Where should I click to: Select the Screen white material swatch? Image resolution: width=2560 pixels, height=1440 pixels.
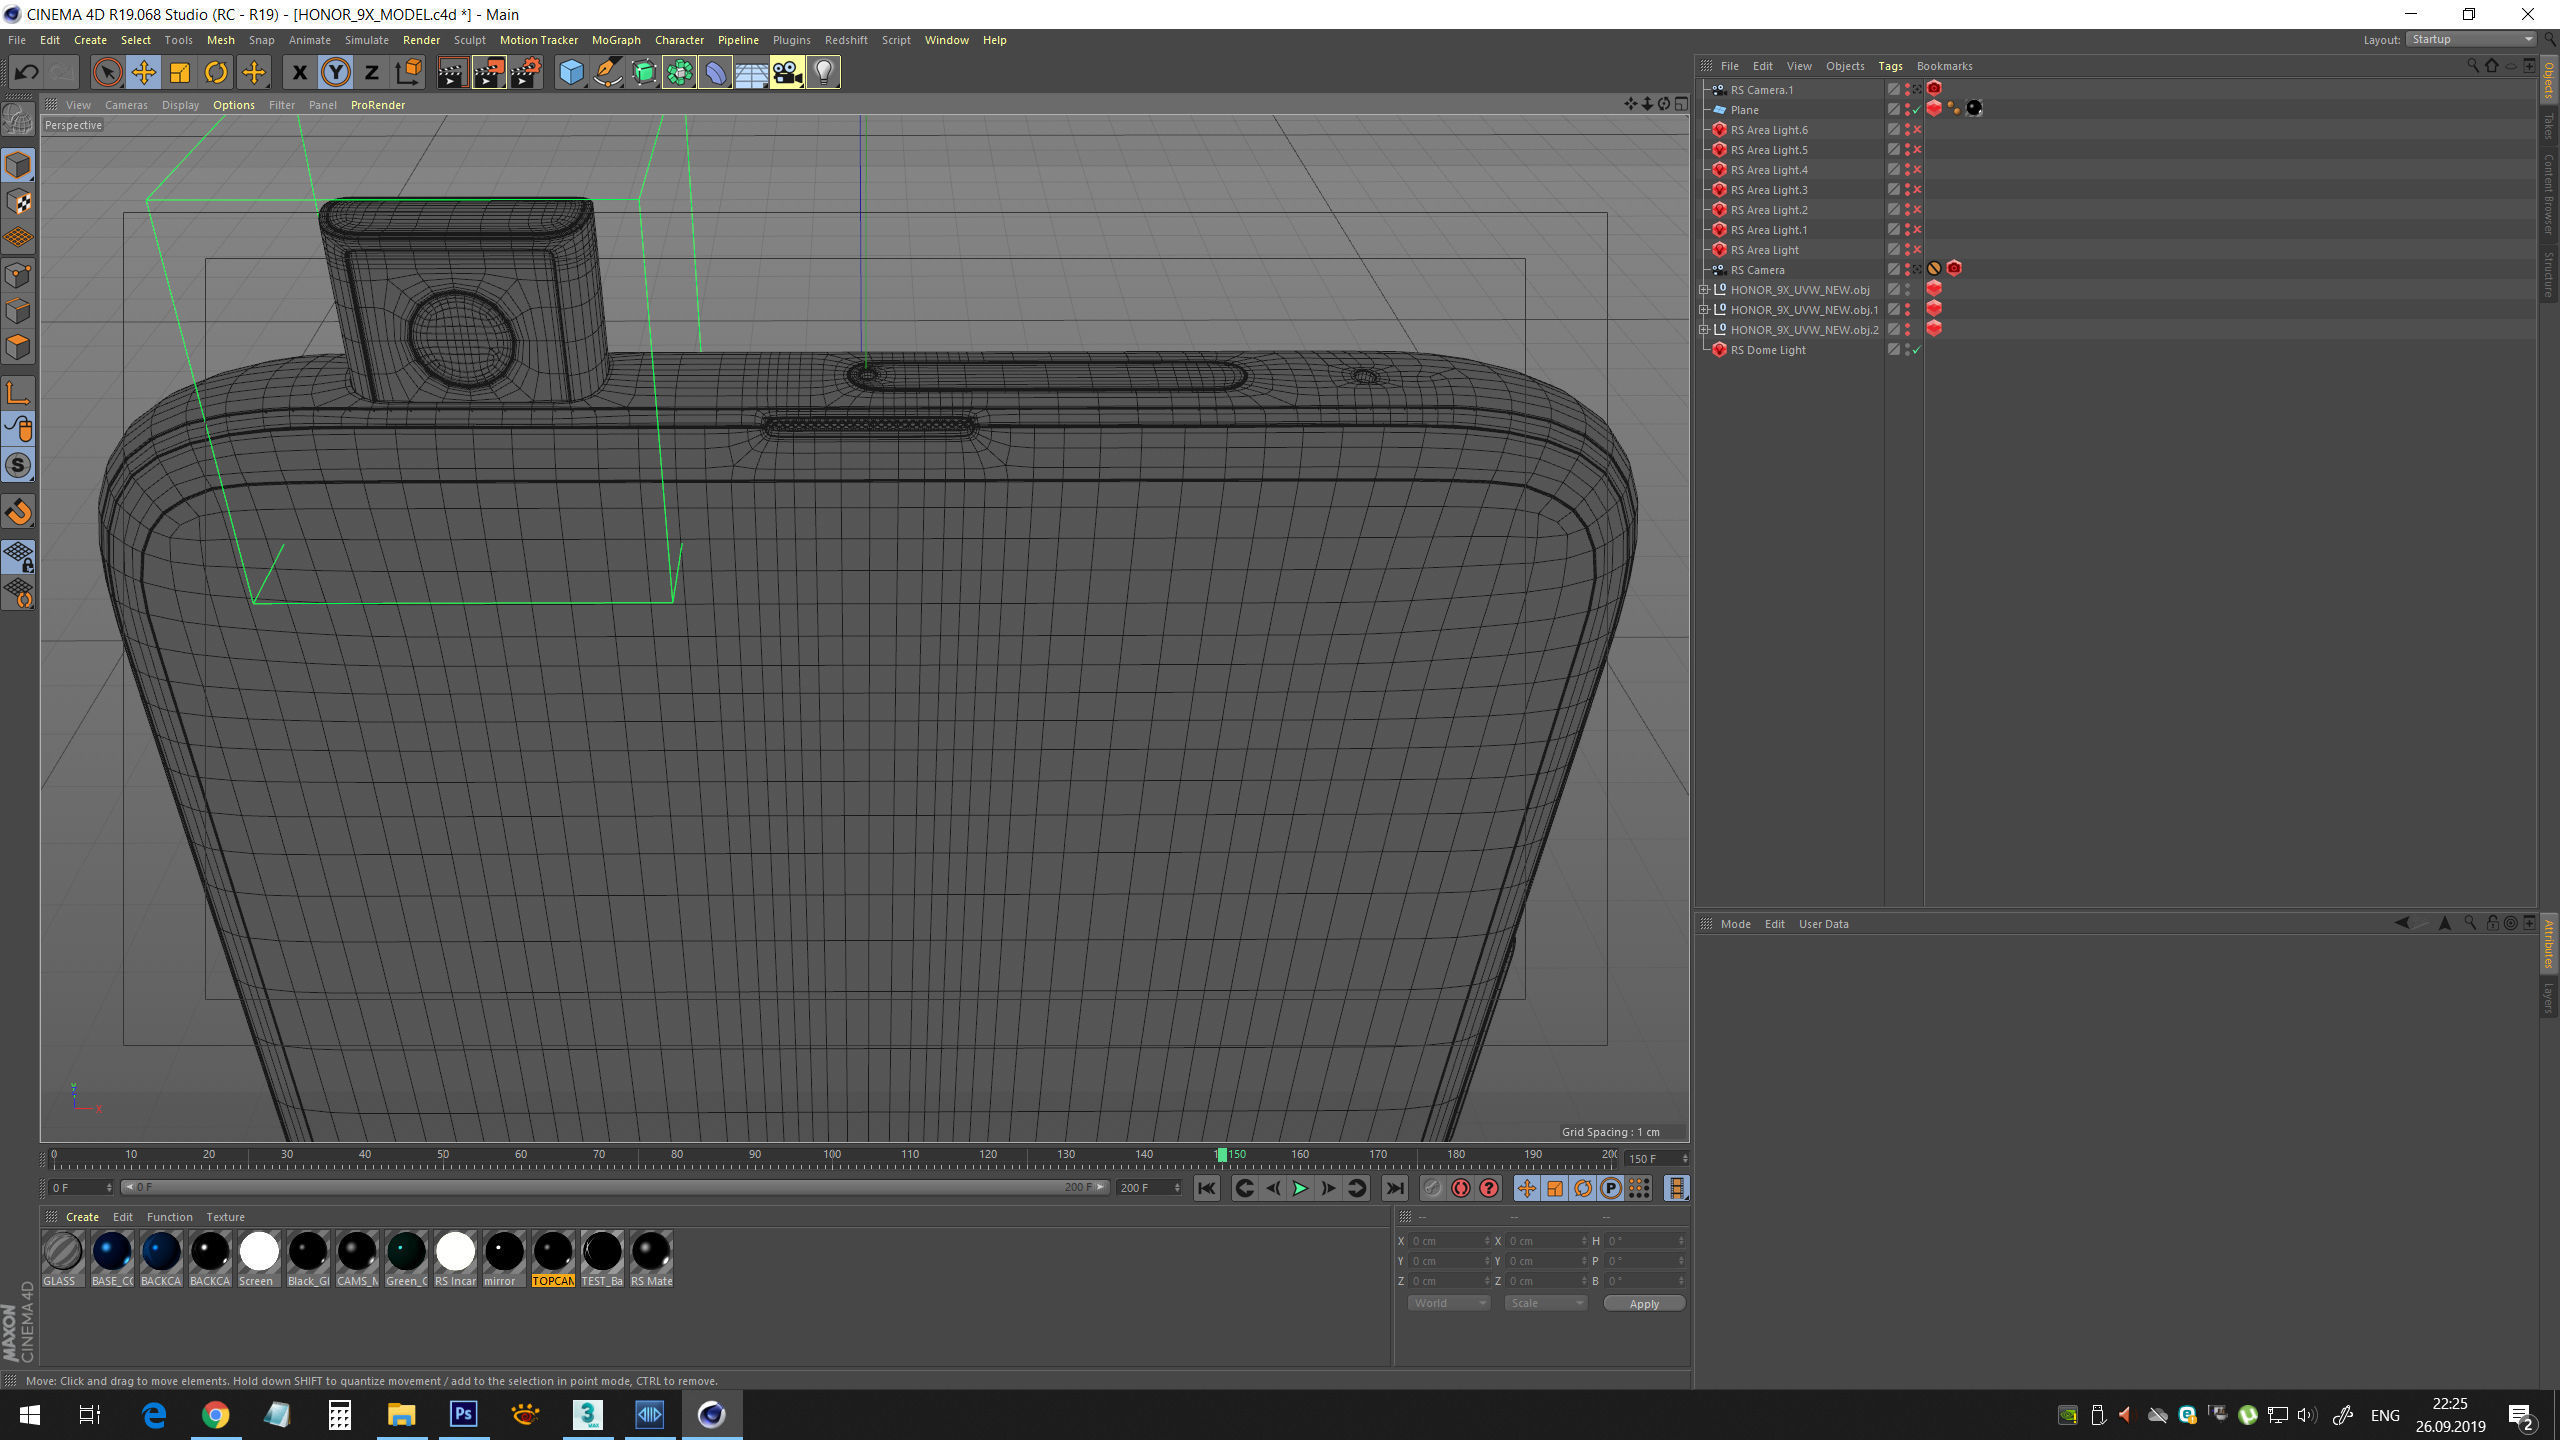click(259, 1252)
